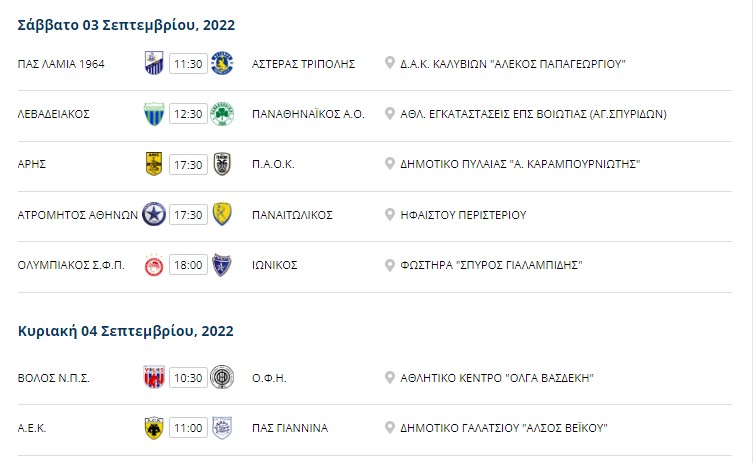This screenshot has width=753, height=463.
Task: Click the Σάββατο 03 Σεπτεμβρίου date heading
Action: click(x=126, y=25)
